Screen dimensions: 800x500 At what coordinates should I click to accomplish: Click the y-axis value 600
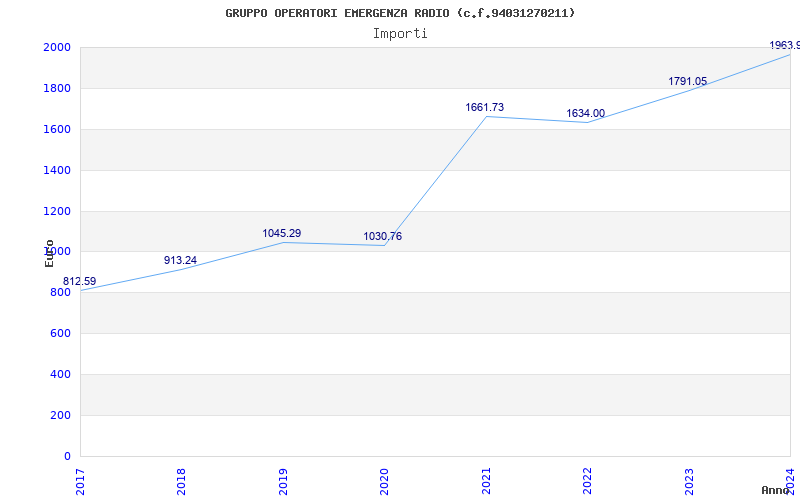coord(63,334)
